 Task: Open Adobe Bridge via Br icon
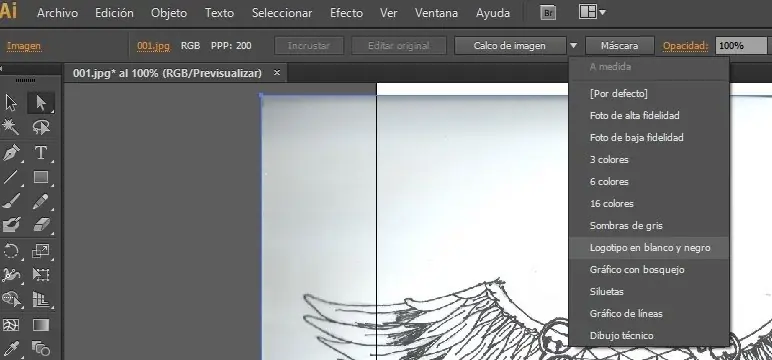(x=547, y=13)
